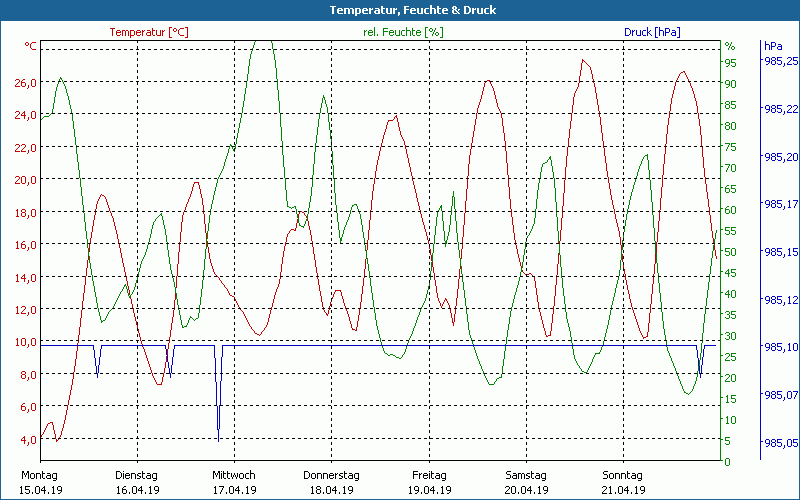Click the deepest blue pressure dip on Mittwoch

pos(218,436)
